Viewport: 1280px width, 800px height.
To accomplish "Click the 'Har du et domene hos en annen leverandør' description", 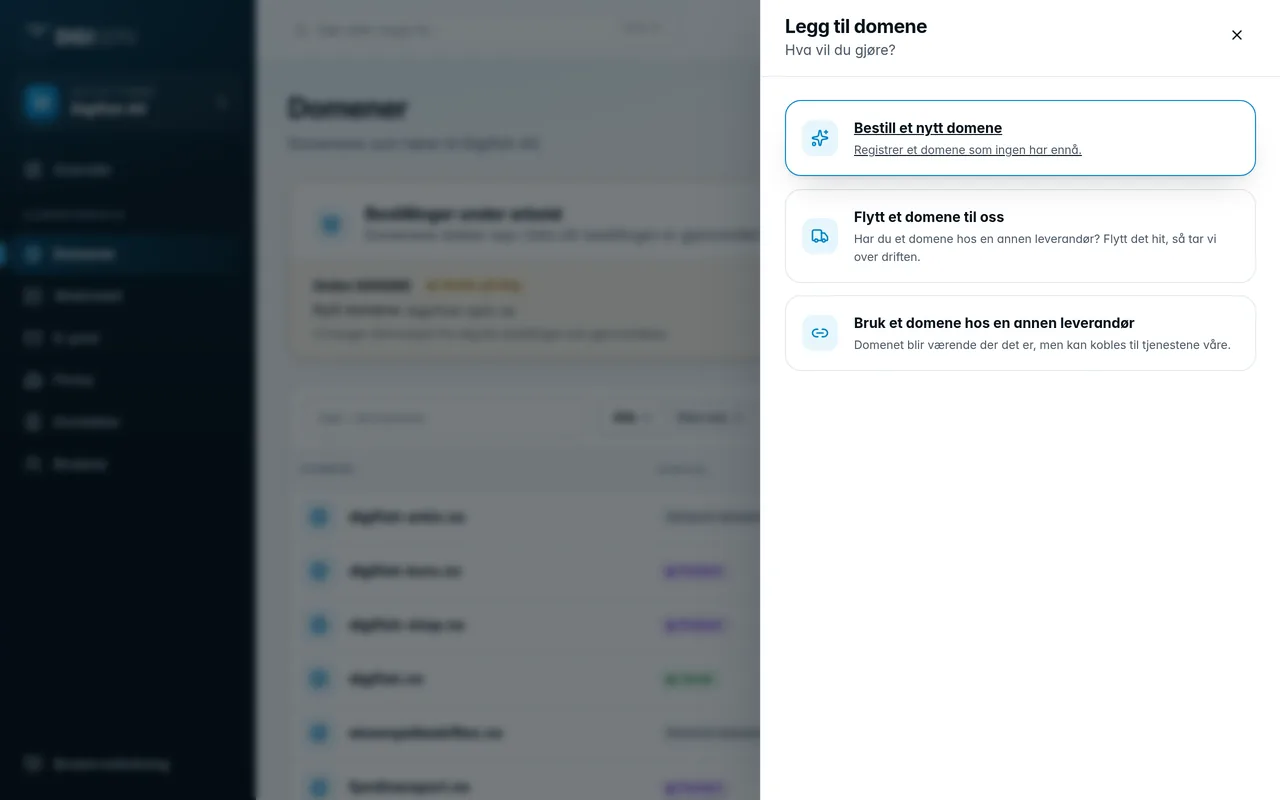I will pyautogui.click(x=1035, y=248).
